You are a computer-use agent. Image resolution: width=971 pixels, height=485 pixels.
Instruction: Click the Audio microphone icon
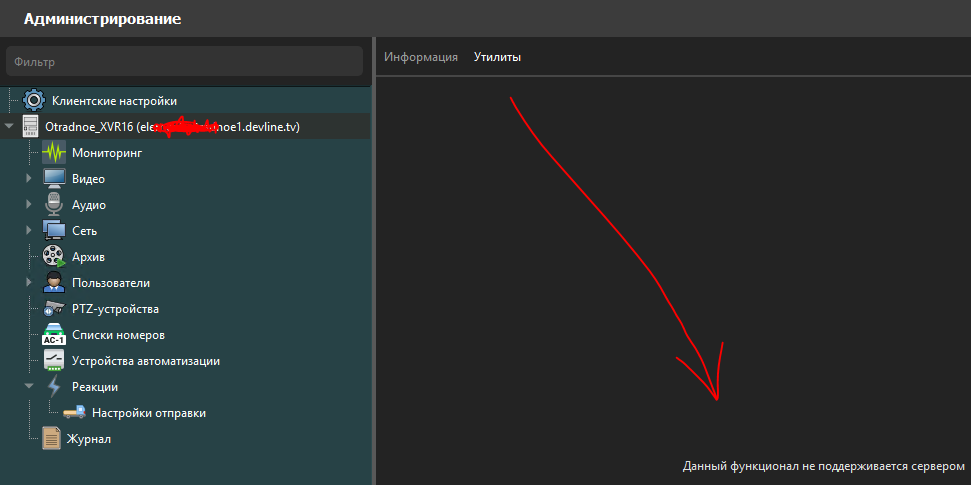(x=54, y=204)
